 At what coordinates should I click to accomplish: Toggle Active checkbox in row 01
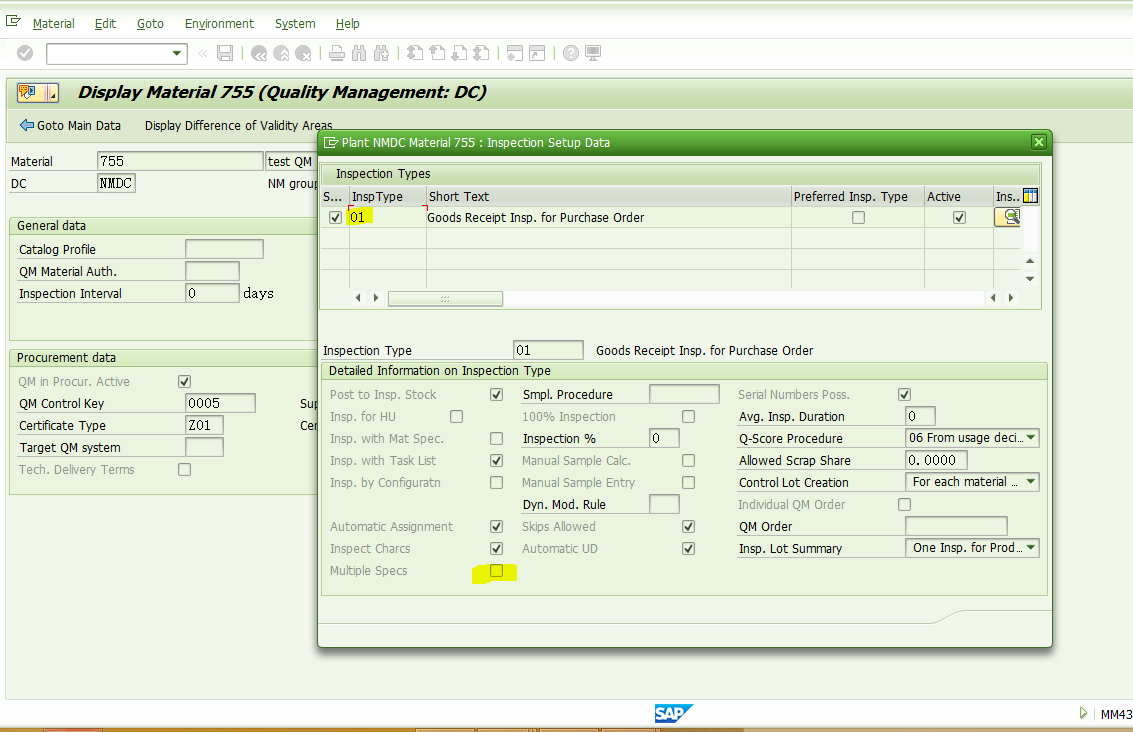click(x=960, y=218)
